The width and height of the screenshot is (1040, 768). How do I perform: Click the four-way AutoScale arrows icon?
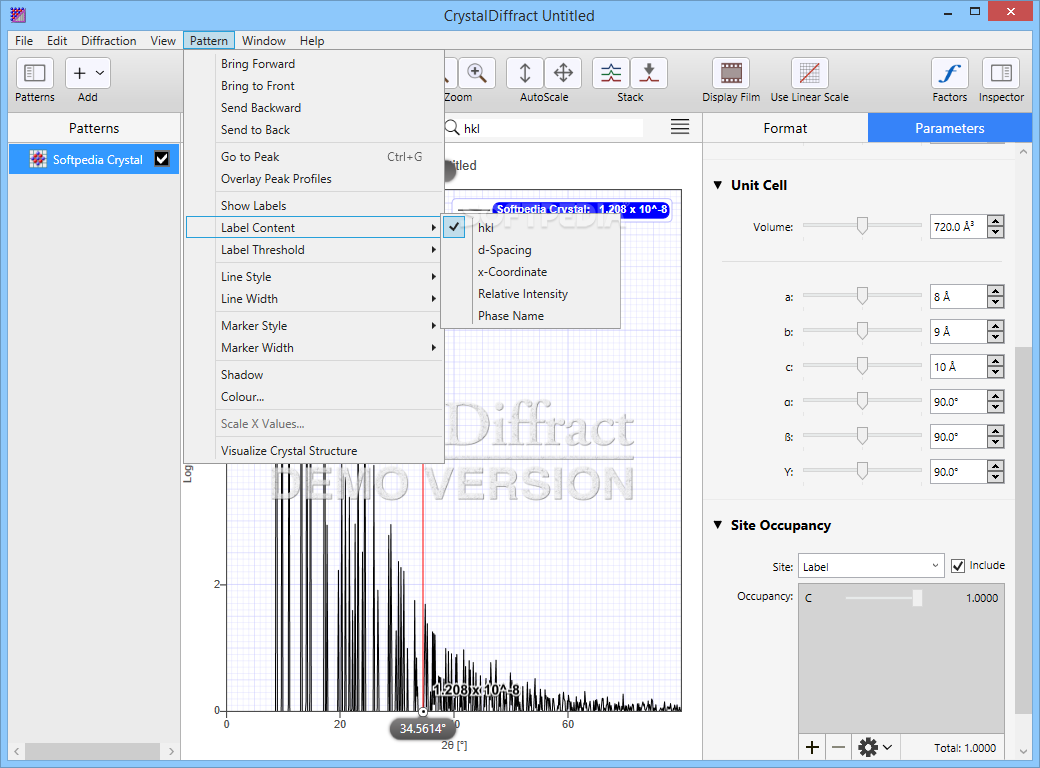(563, 72)
